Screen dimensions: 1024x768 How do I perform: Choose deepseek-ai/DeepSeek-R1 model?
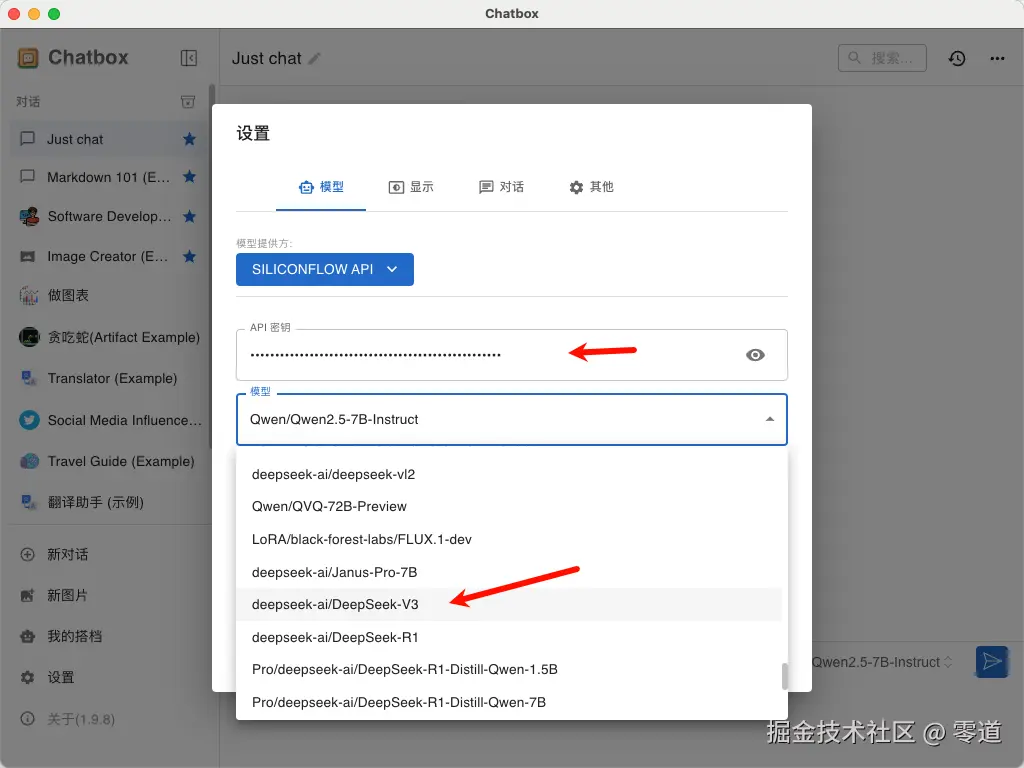(509, 637)
